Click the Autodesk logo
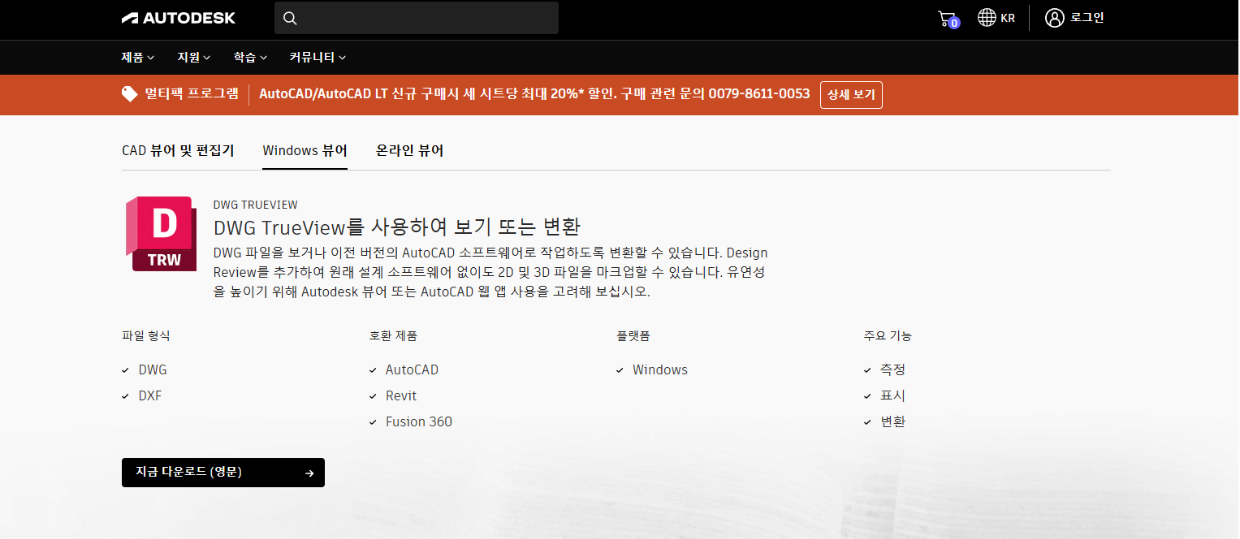This screenshot has height=539, width=1240. coord(178,18)
